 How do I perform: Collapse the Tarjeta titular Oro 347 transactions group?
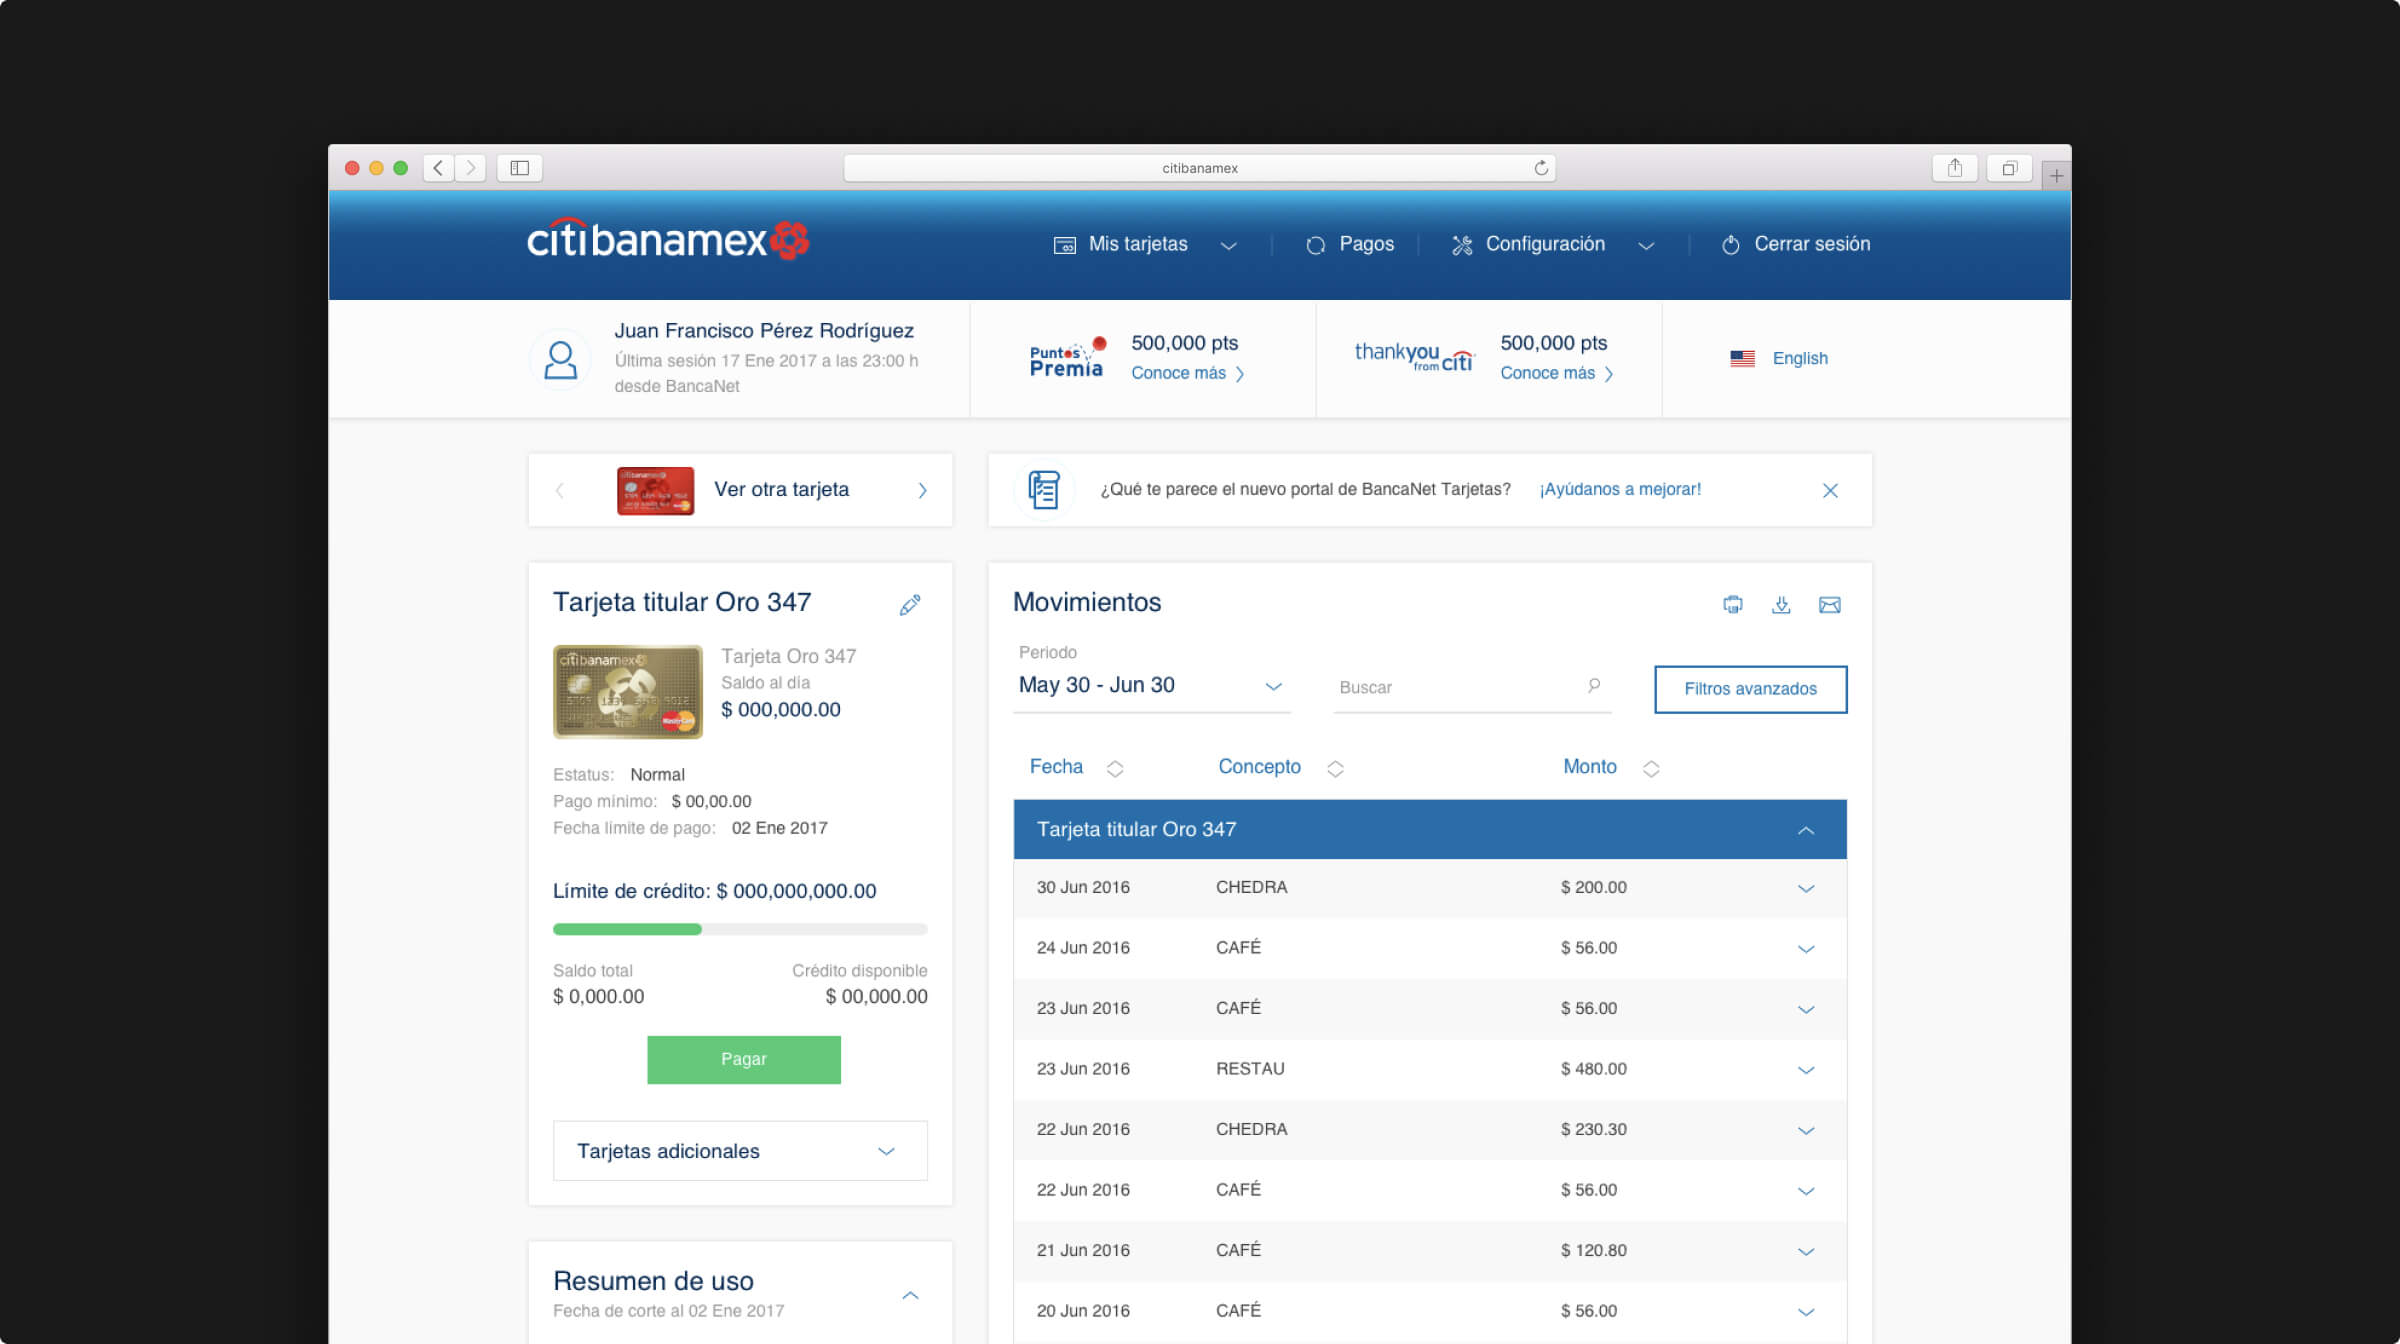coord(1806,829)
